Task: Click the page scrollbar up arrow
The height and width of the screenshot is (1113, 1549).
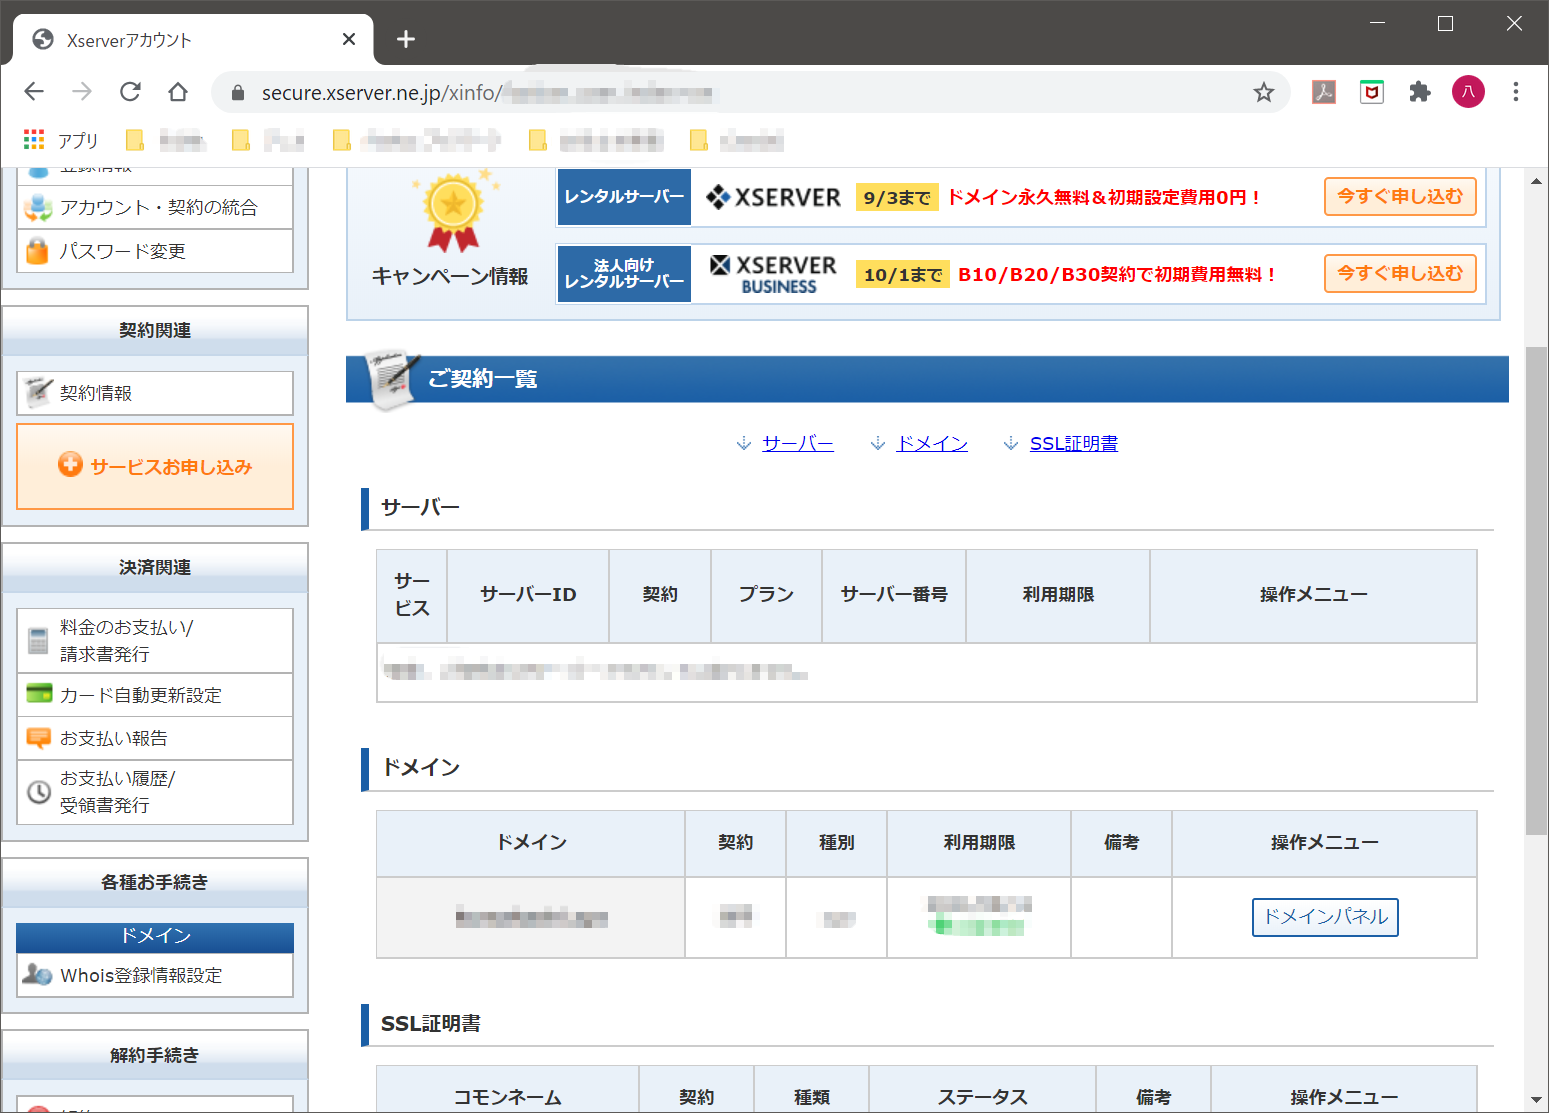Action: (1536, 181)
